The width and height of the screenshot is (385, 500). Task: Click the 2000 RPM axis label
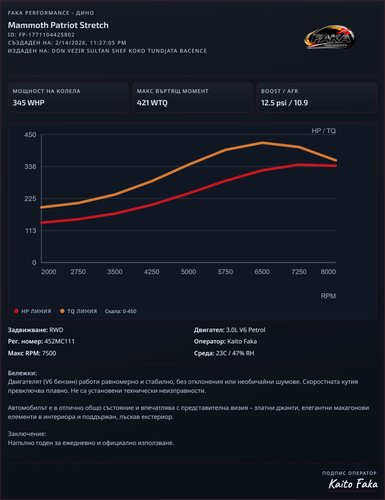[49, 272]
